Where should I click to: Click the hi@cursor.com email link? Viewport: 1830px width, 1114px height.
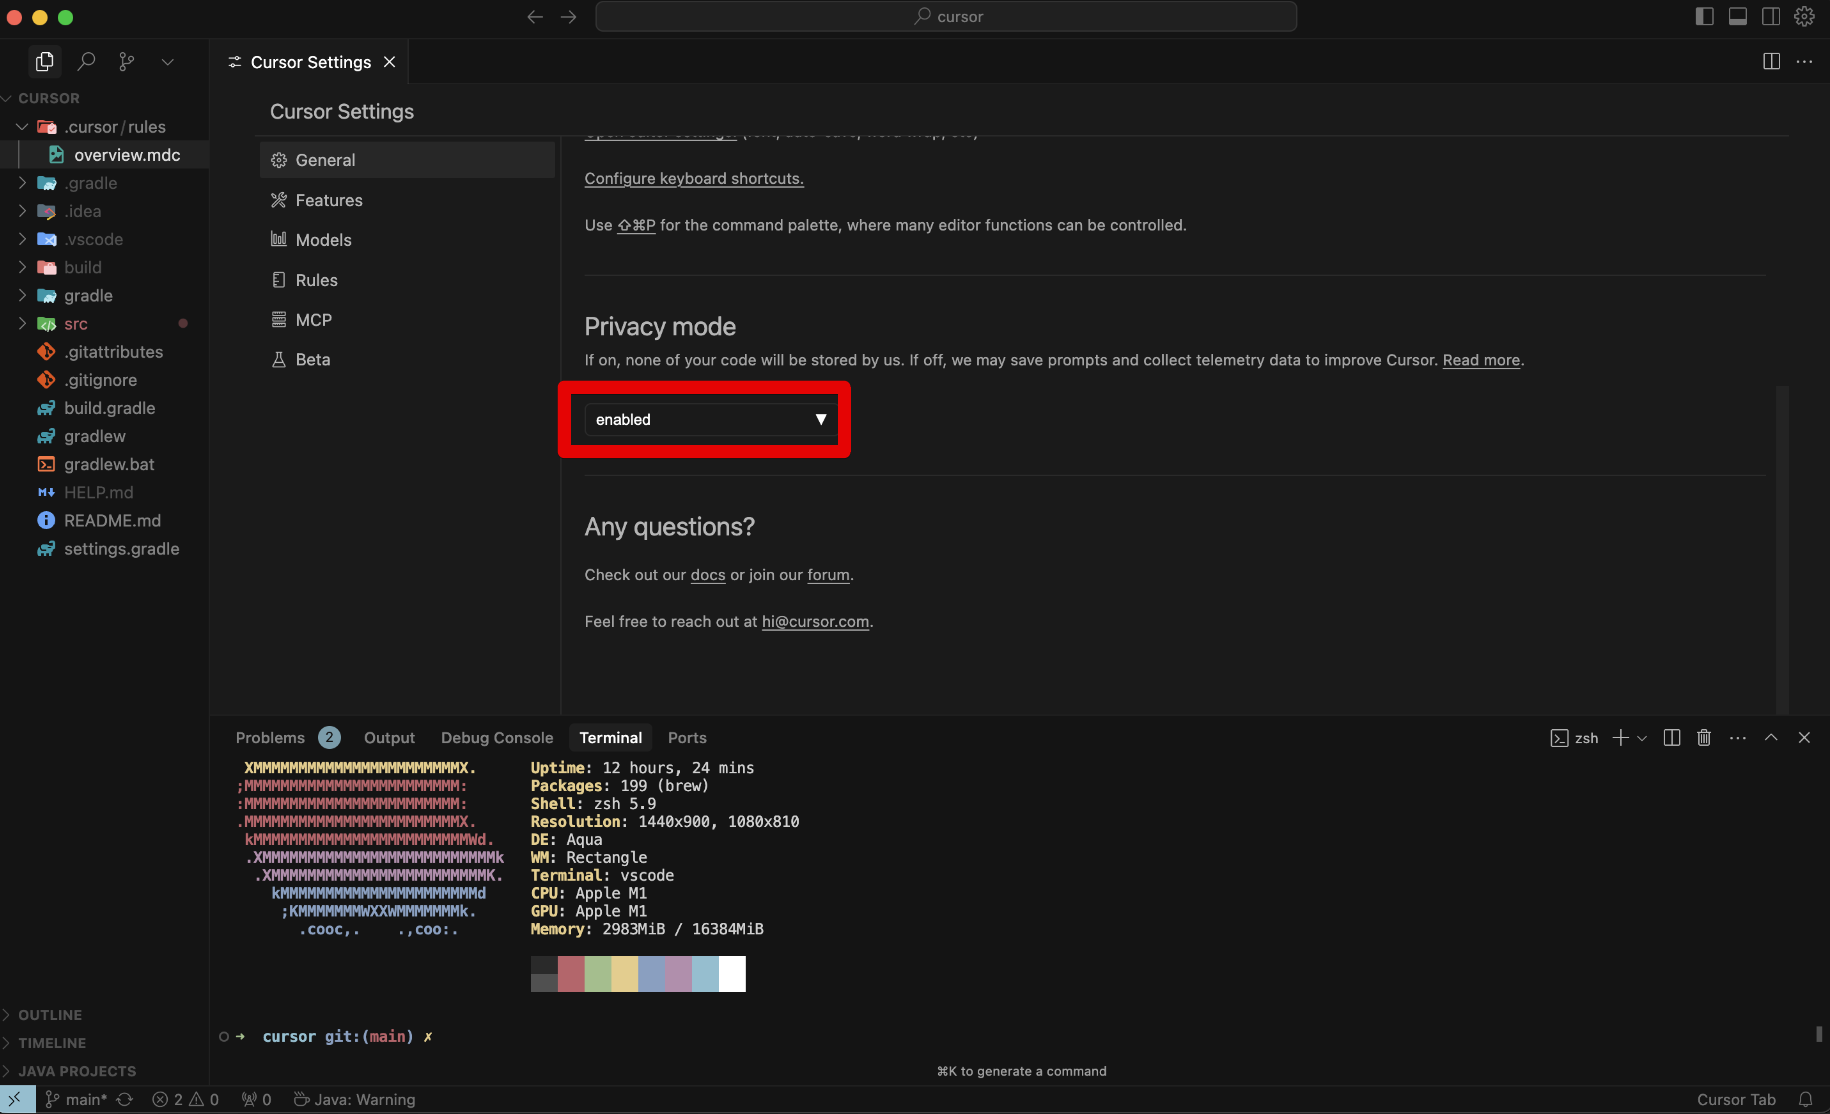tap(815, 622)
